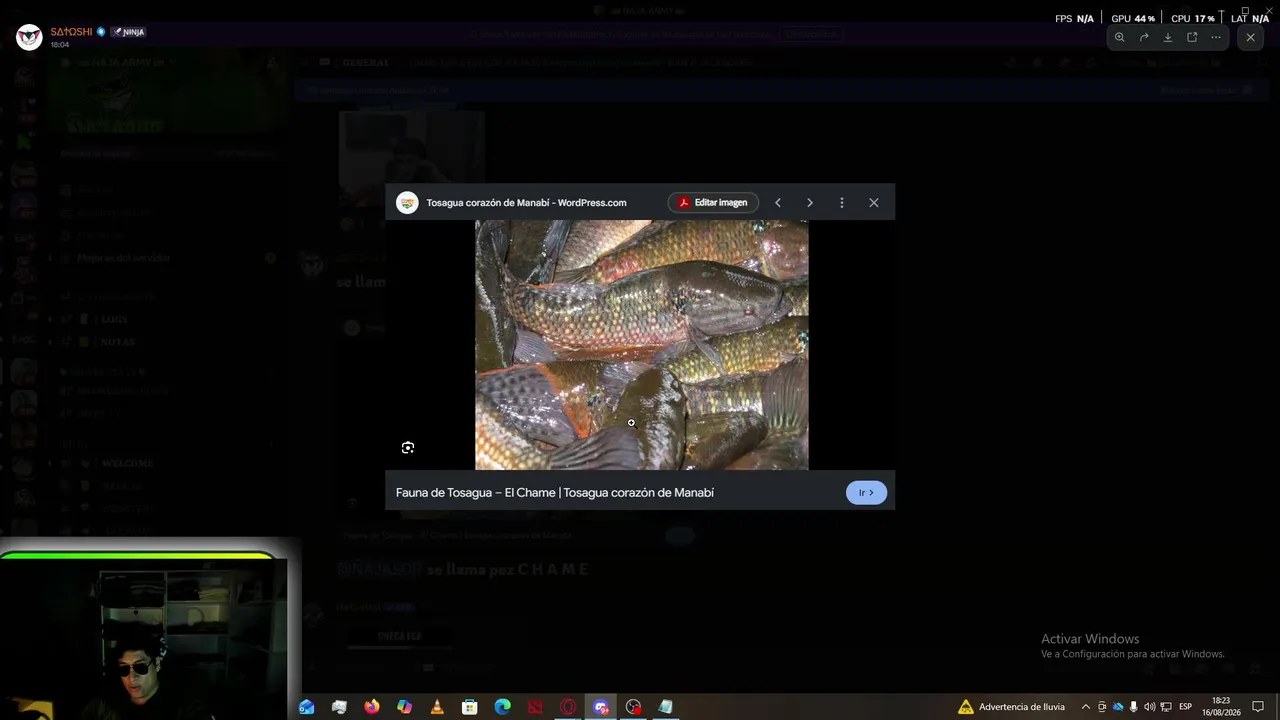Viewport: 1280px width, 720px height.
Task: Click the NINJA role tag
Action: (128, 32)
